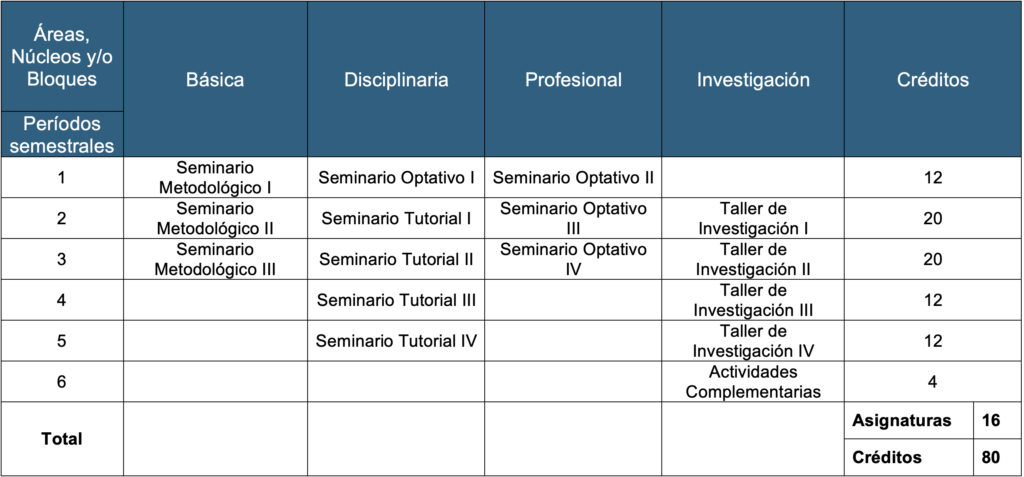
Task: Click the Períodos semestrales header cell
Action: point(62,134)
